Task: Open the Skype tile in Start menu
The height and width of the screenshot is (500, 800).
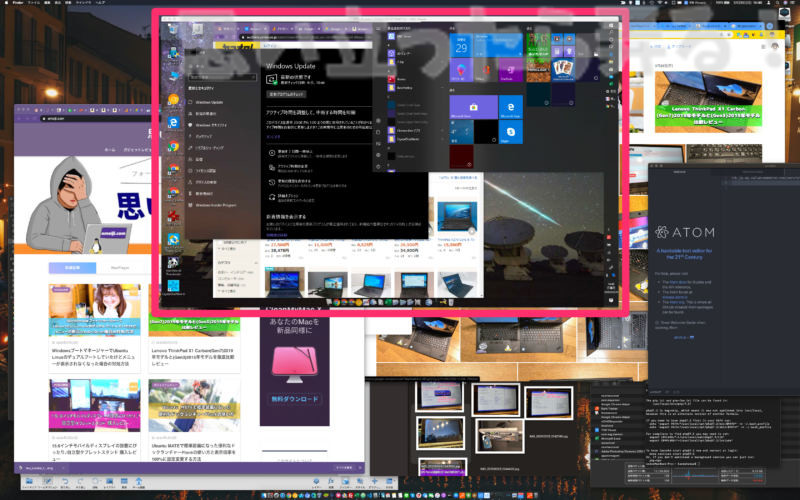Action: click(x=511, y=132)
